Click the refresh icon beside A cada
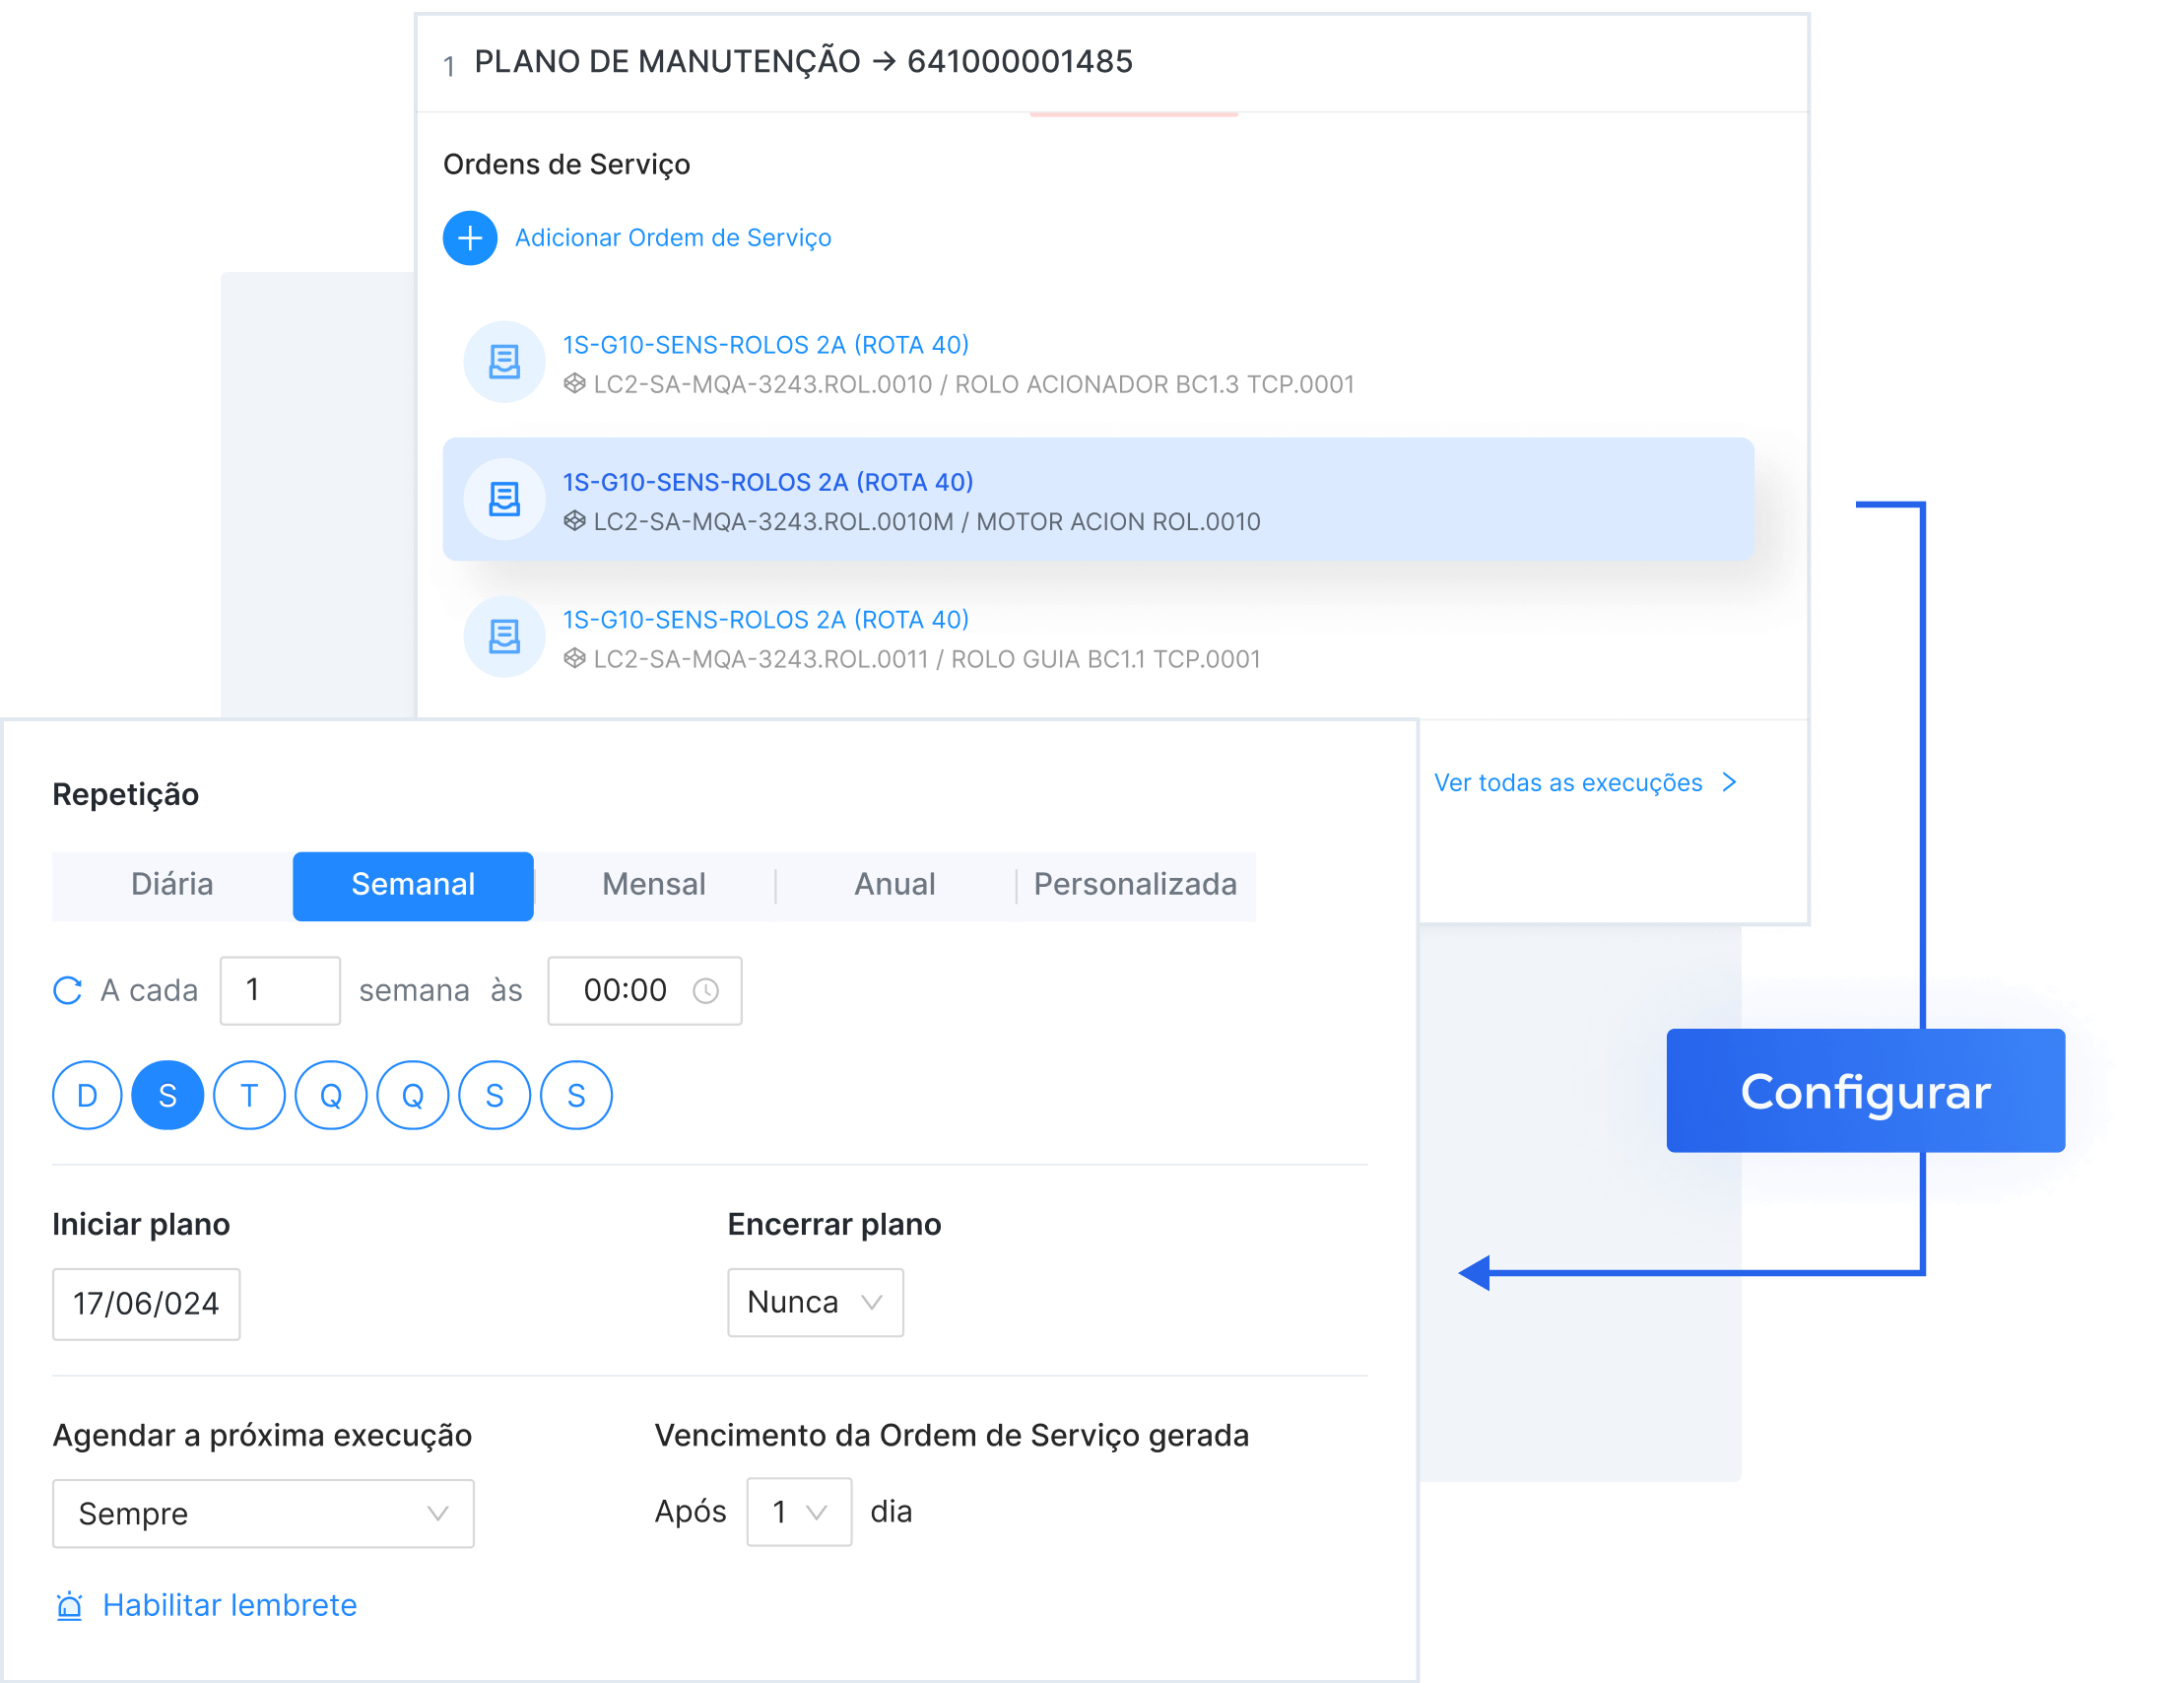This screenshot has height=1683, width=2184. click(x=68, y=991)
